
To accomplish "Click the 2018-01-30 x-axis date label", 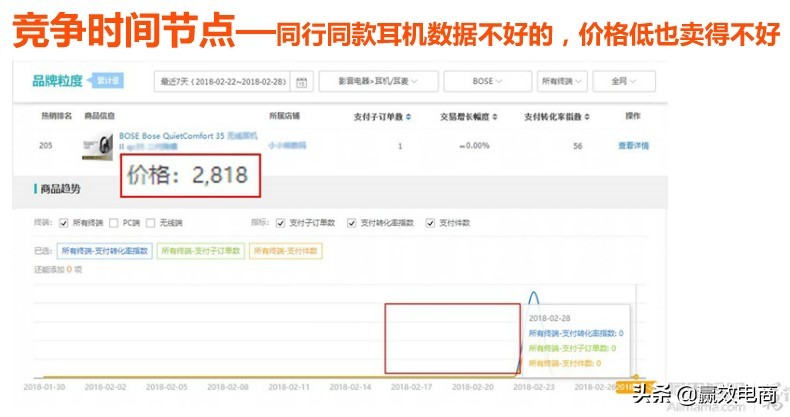I will point(44,387).
